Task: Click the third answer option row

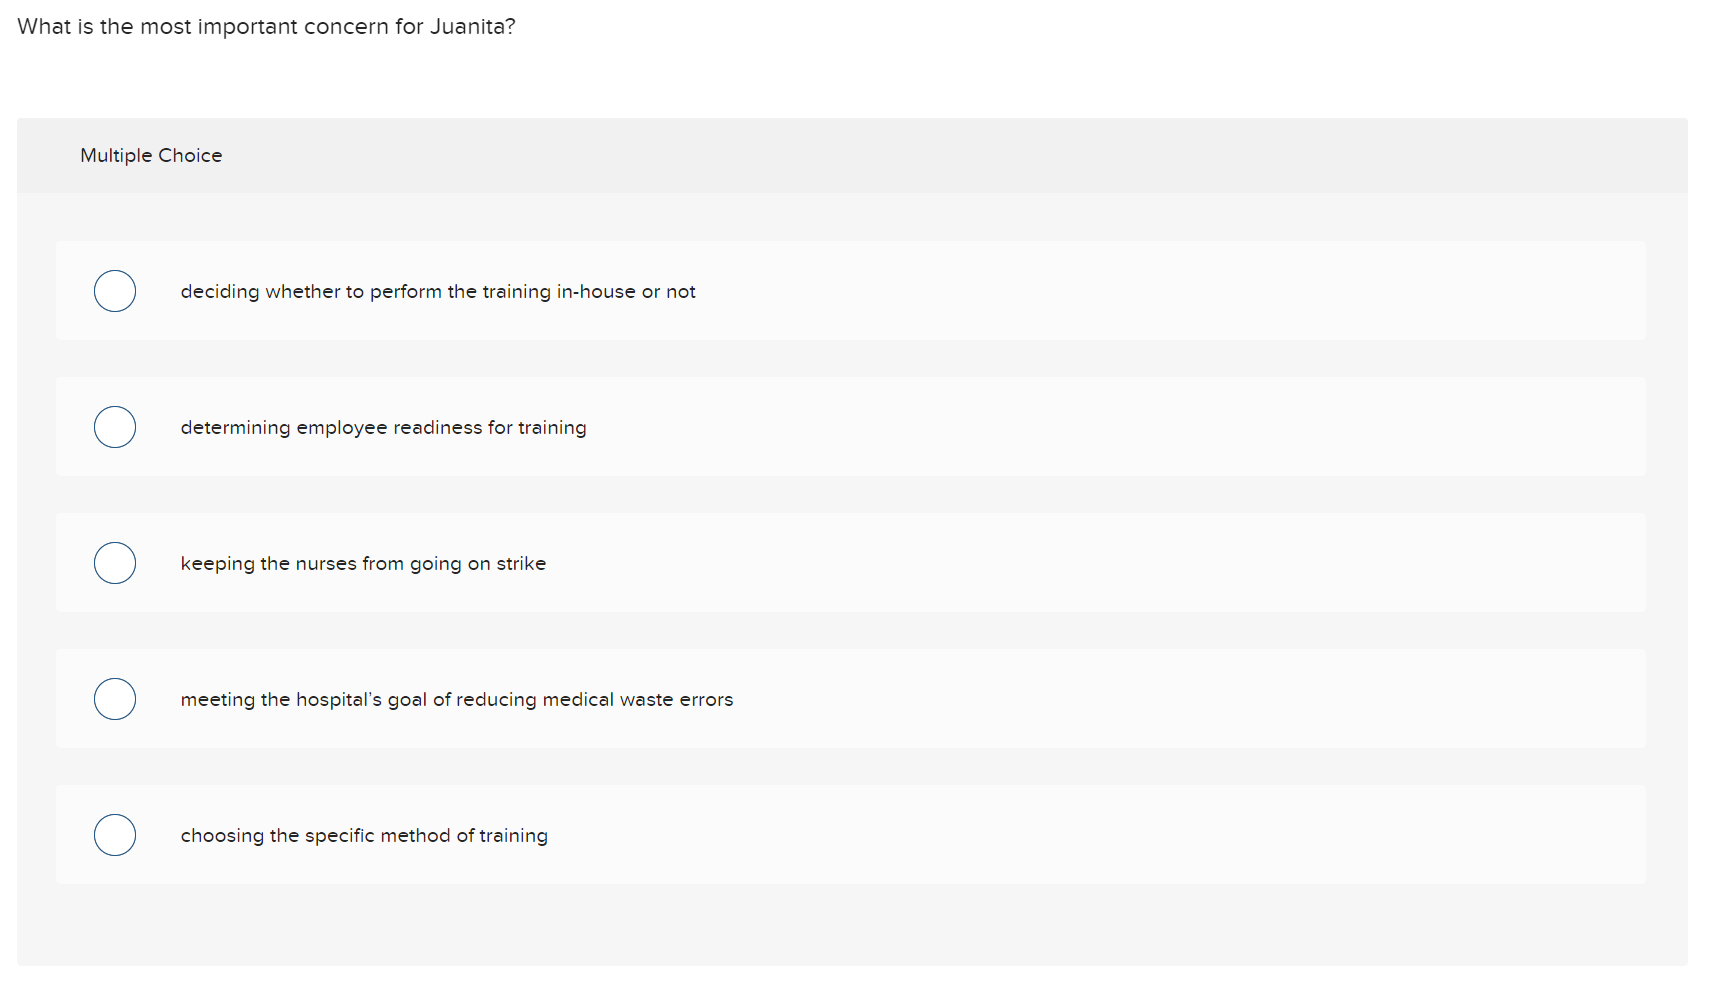Action: tap(363, 563)
